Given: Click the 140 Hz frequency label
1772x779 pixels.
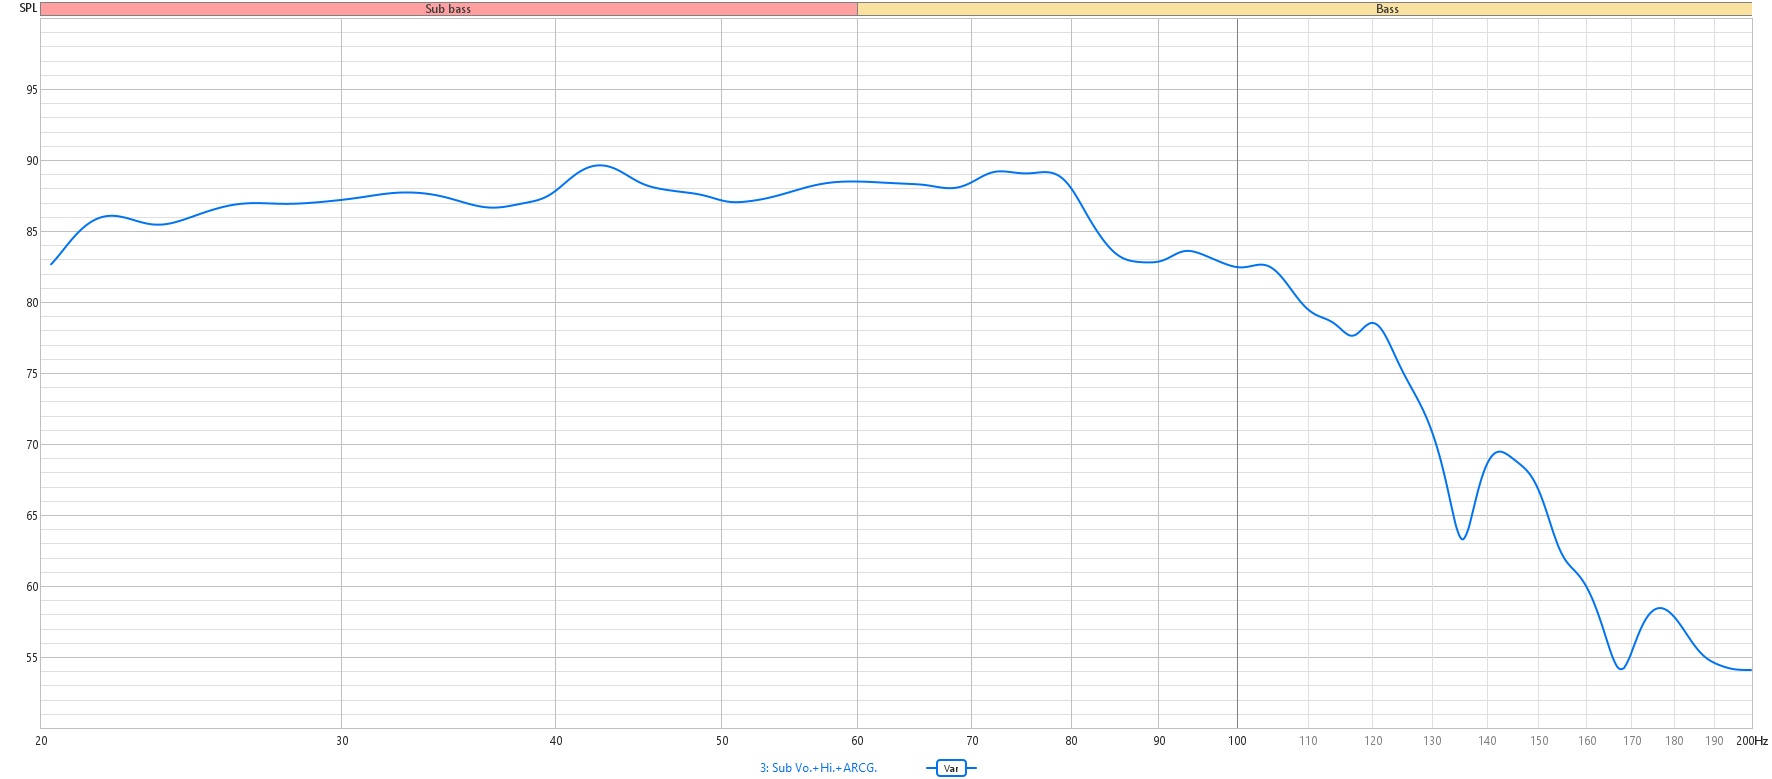Looking at the screenshot, I should tap(1488, 741).
